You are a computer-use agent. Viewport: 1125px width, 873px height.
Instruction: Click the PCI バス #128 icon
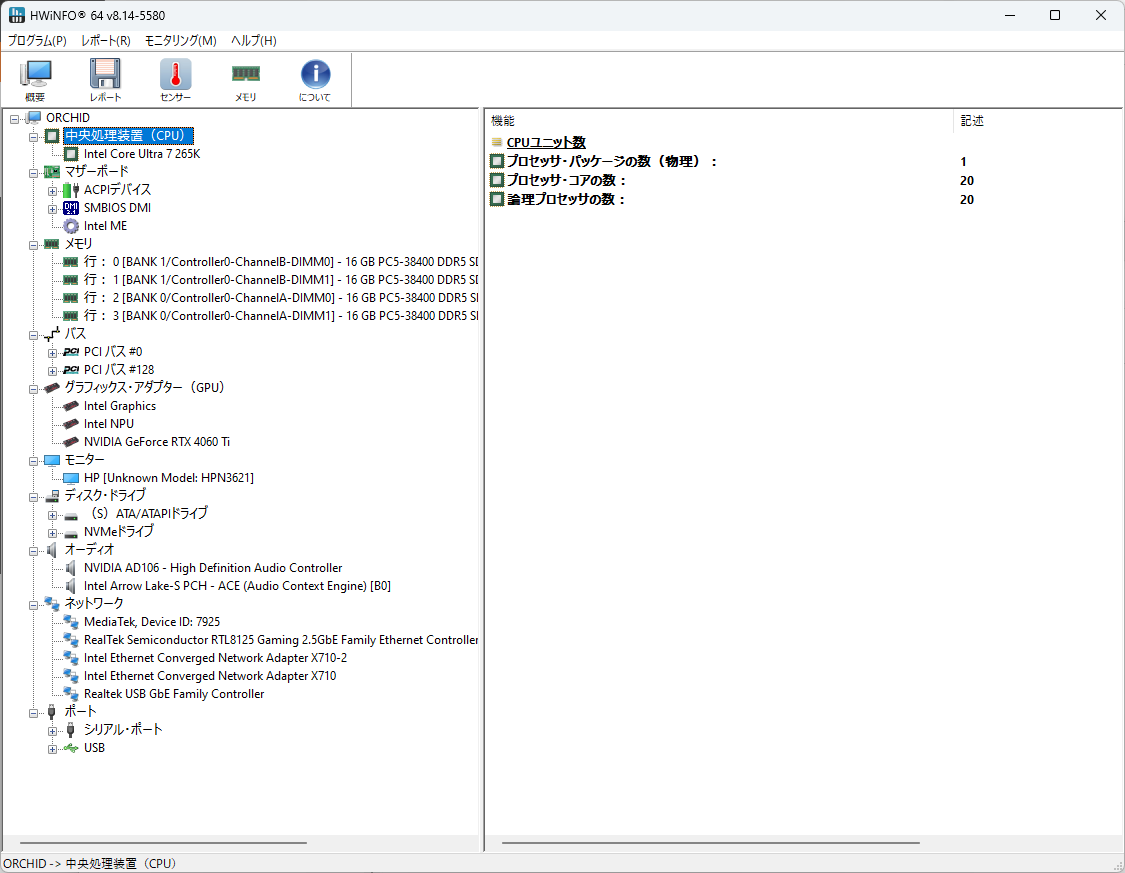point(71,369)
